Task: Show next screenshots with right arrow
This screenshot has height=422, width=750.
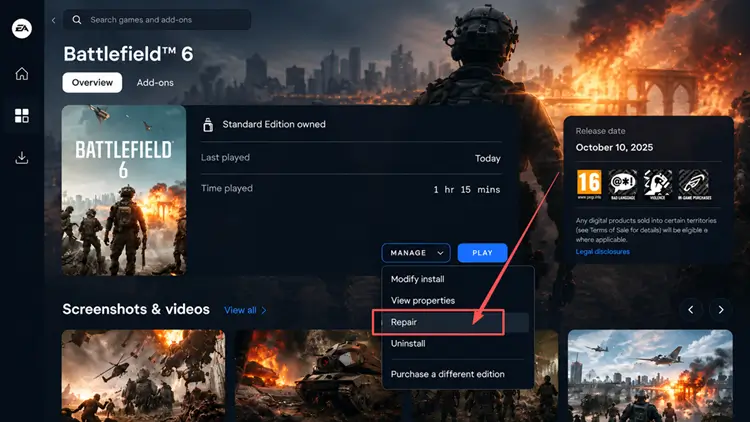Action: click(721, 310)
